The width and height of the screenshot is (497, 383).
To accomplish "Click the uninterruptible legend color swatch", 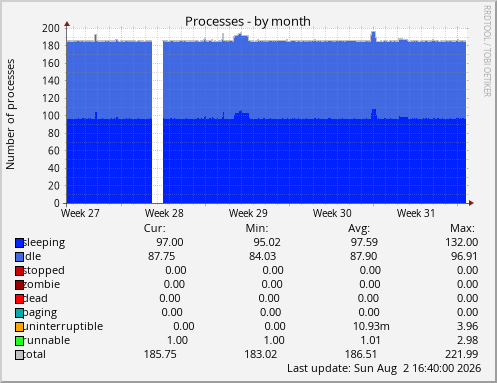I will click(x=19, y=327).
